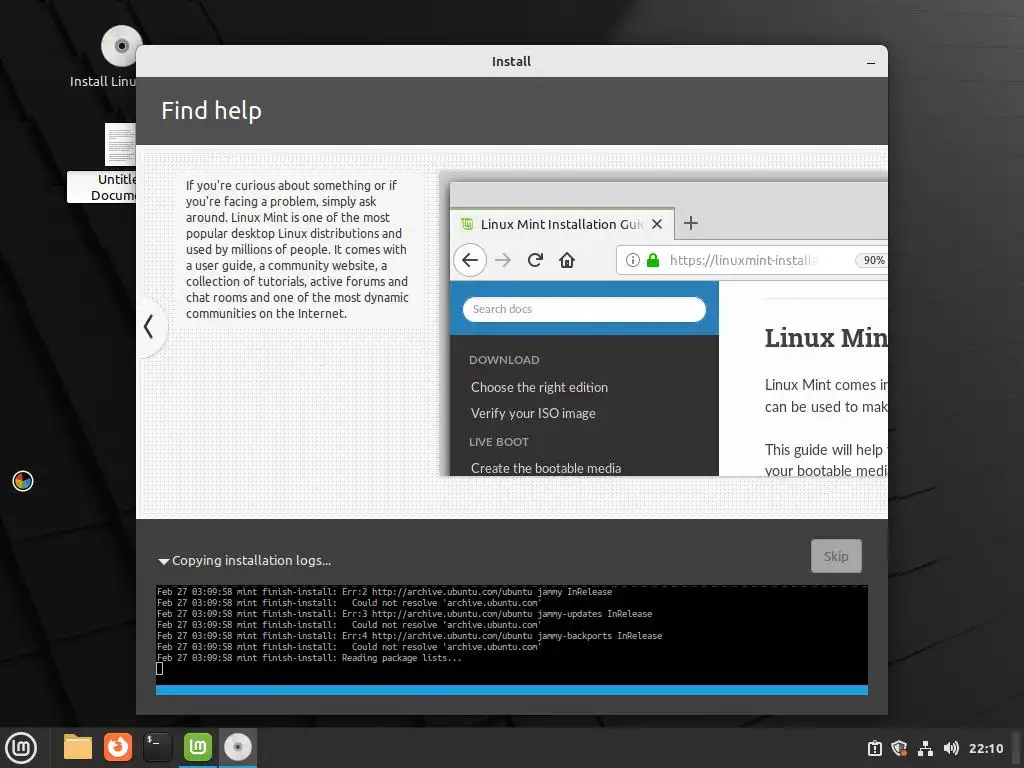Open the Terminal launcher in the panel
1024x768 pixels.
pyautogui.click(x=157, y=747)
